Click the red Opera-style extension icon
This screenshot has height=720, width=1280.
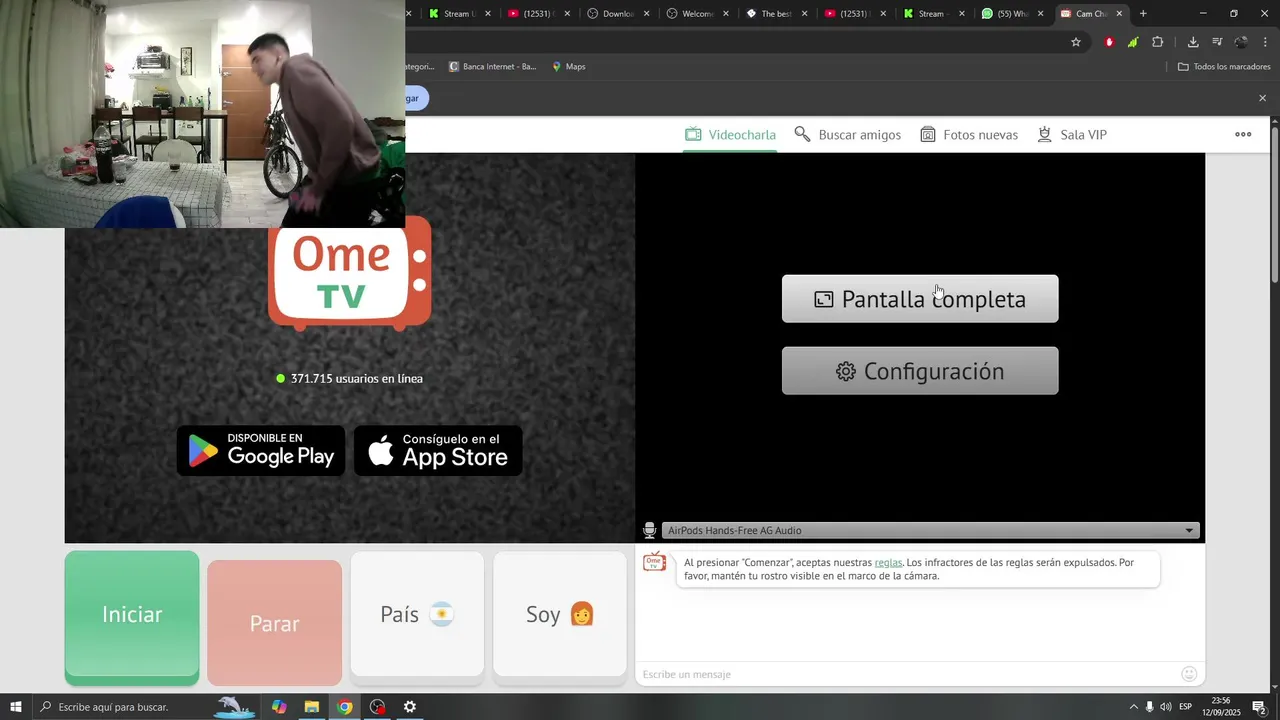click(1109, 42)
